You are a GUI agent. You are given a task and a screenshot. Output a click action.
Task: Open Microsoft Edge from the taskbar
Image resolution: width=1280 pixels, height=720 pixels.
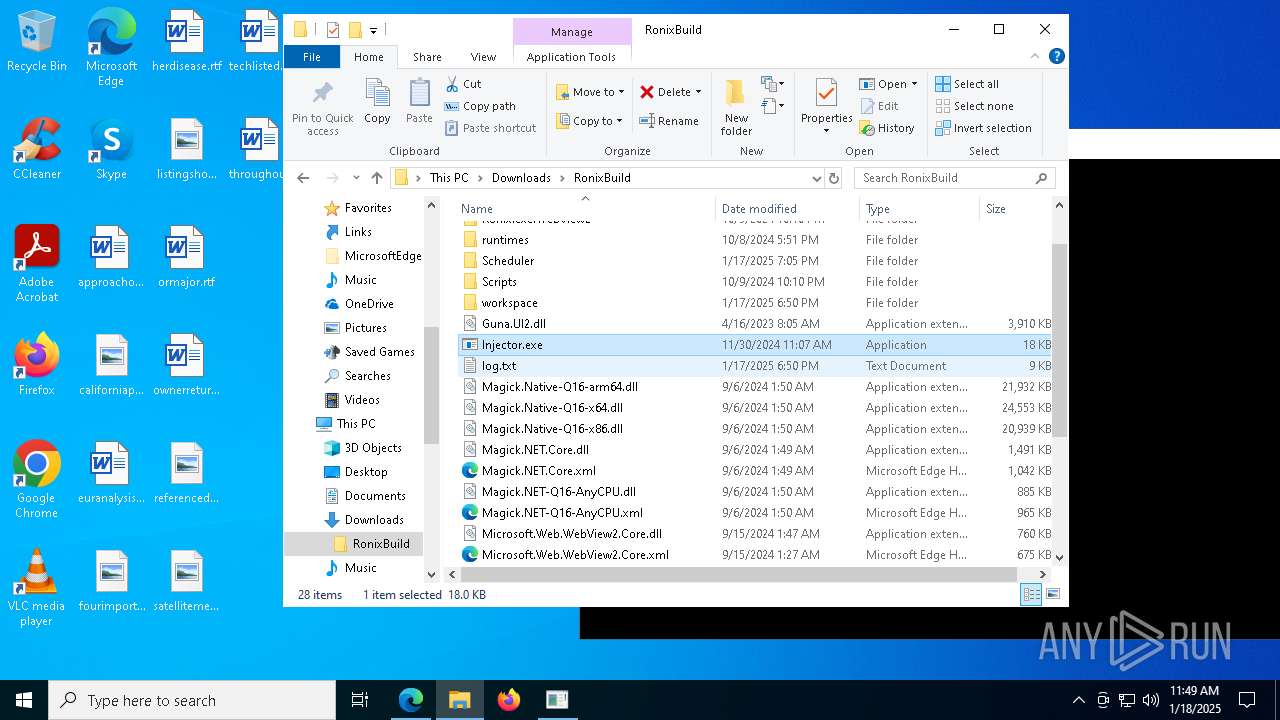tap(411, 700)
